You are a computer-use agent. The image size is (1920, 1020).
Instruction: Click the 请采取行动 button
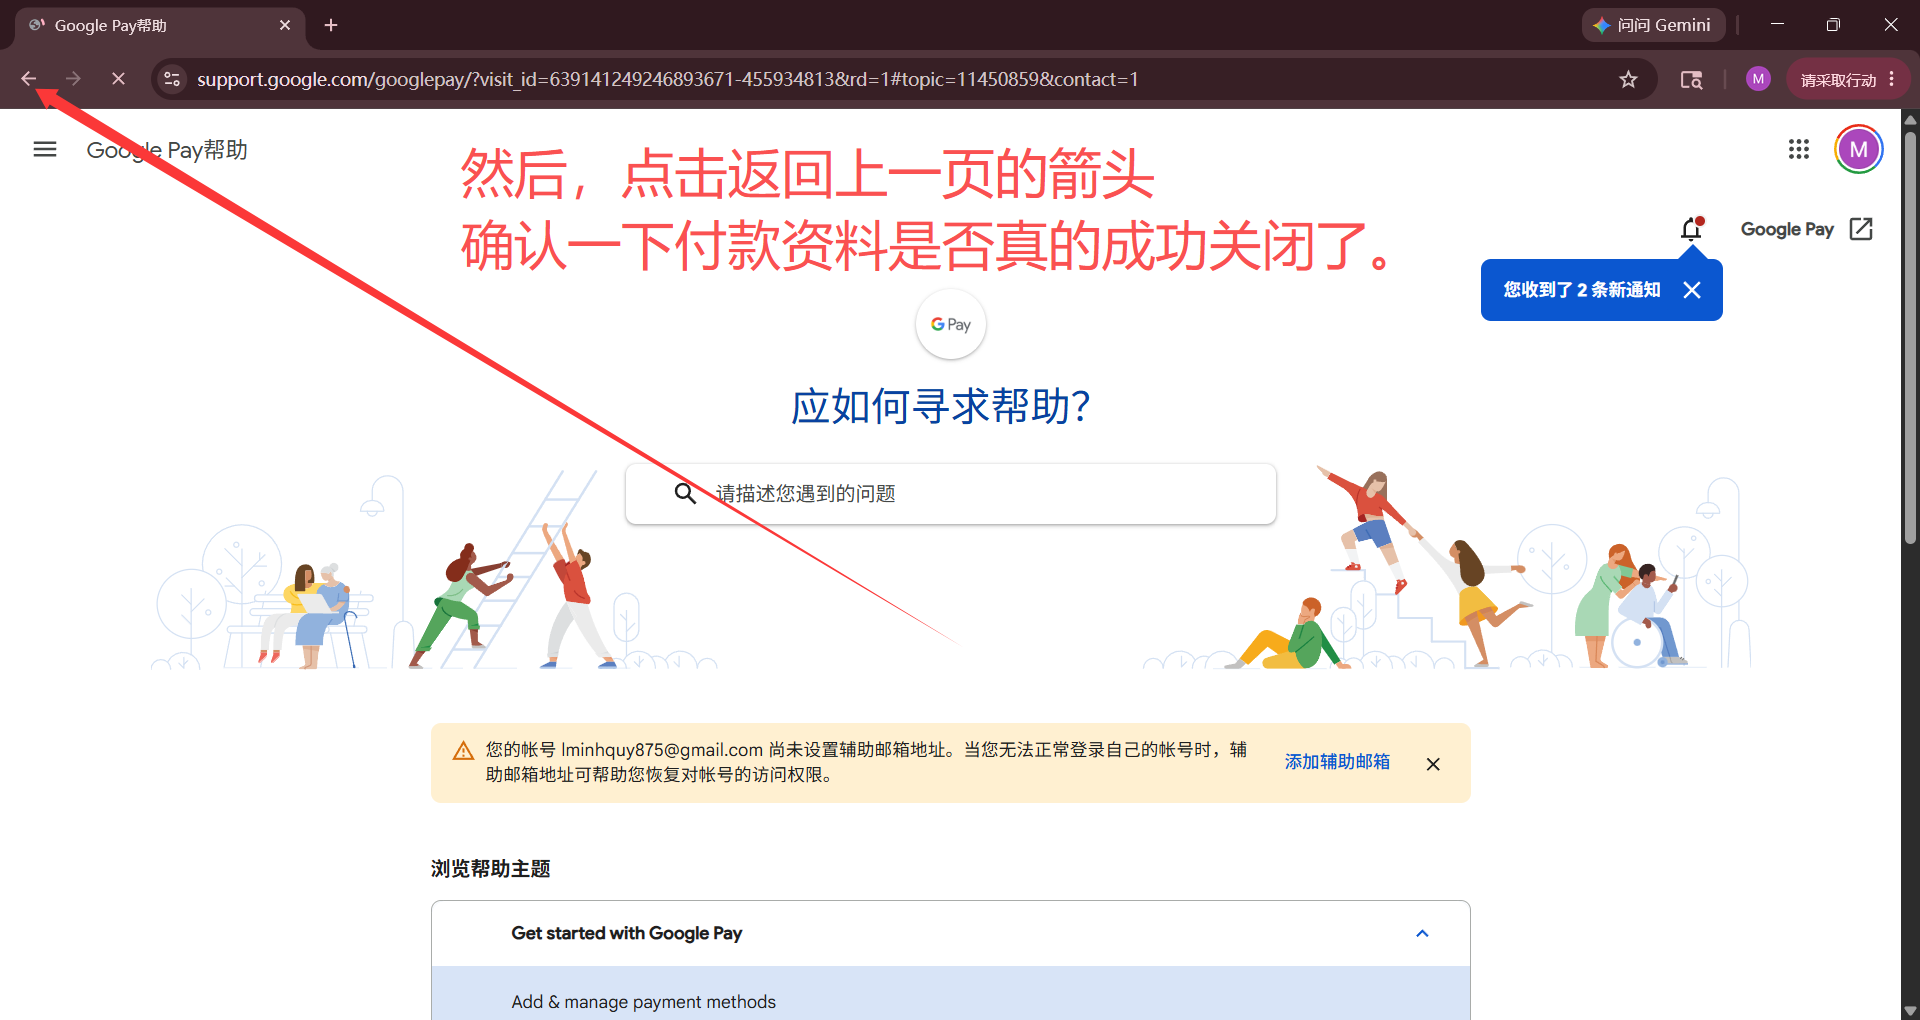point(1838,80)
